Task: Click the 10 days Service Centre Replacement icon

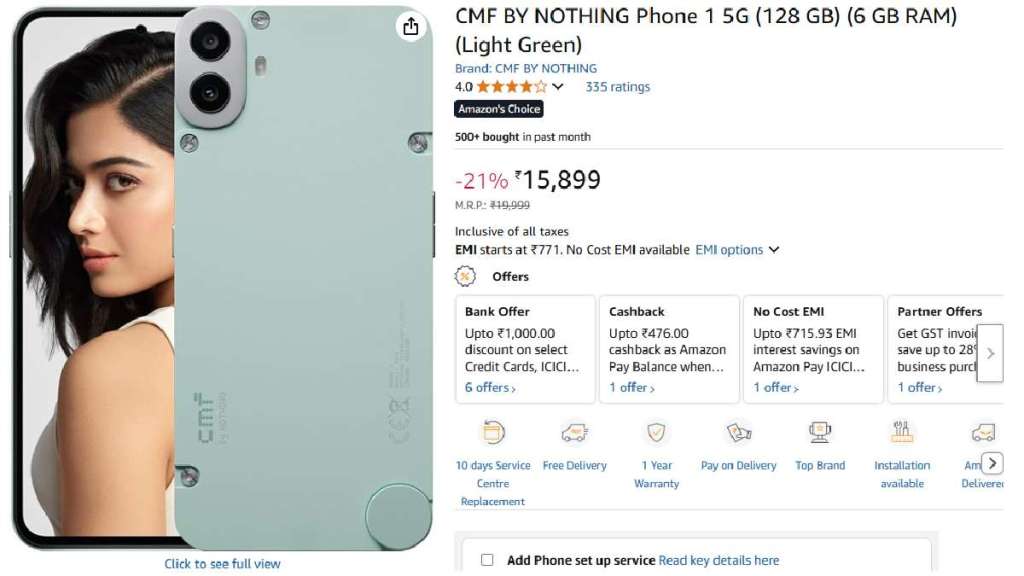Action: pos(493,433)
